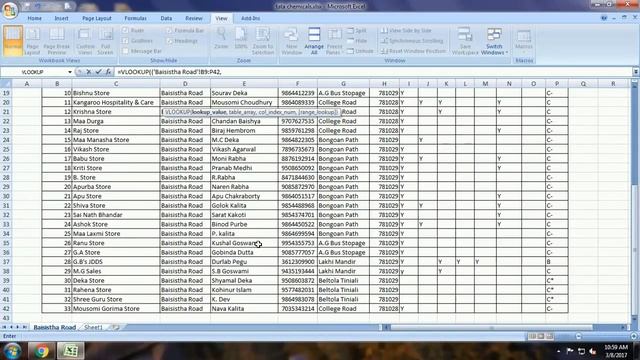
Task: Confirm formula entry with checkmark icon
Action: 98,72
